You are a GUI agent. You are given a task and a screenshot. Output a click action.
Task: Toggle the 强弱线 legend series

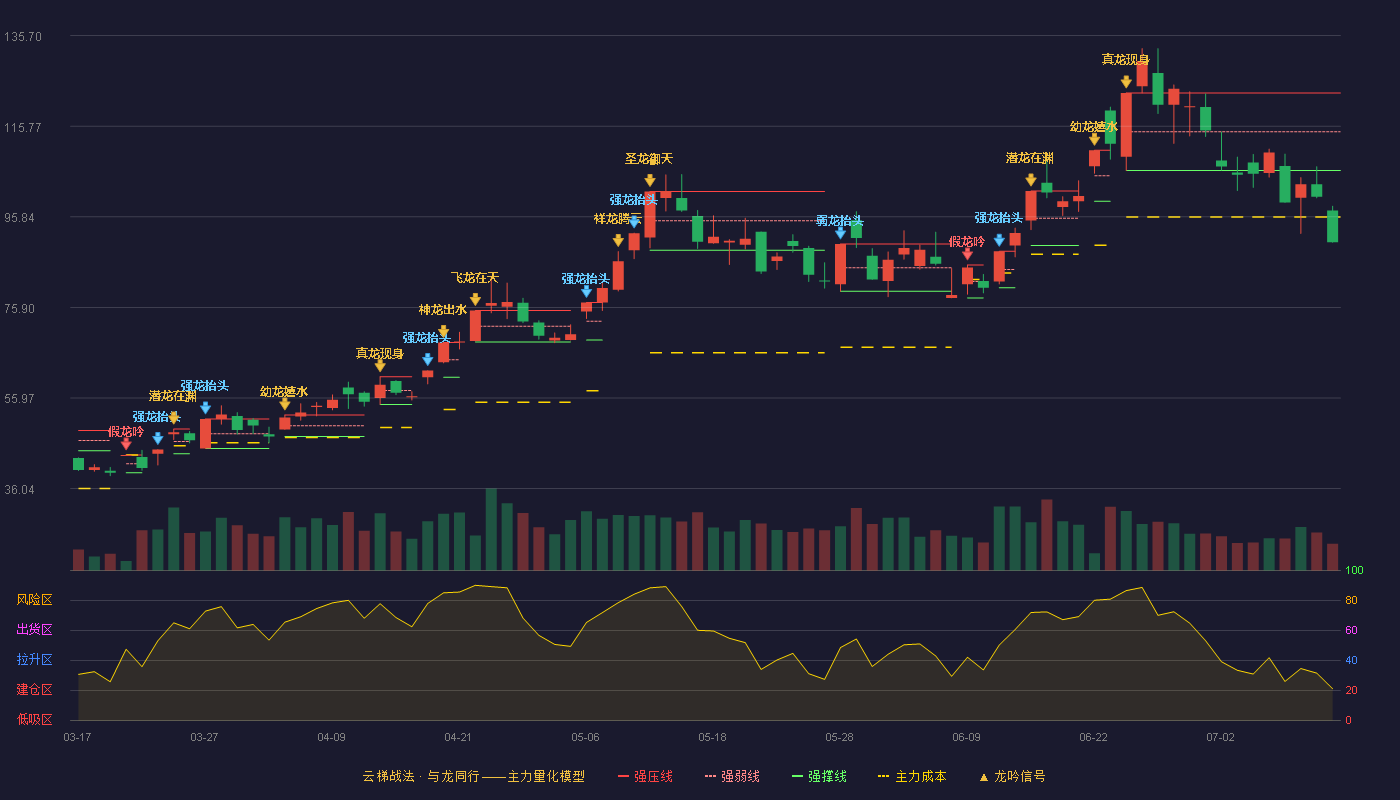pyautogui.click(x=732, y=776)
